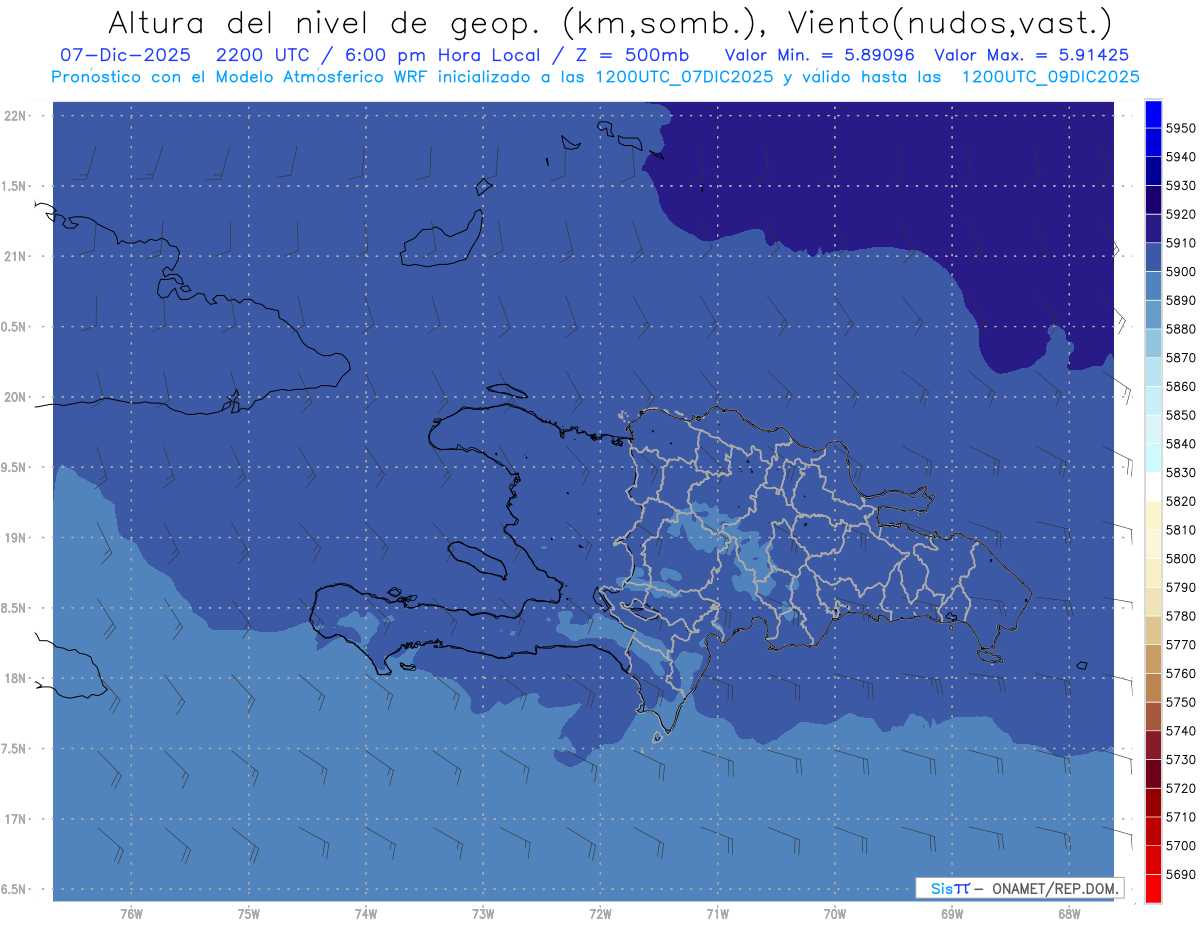Click the '19N' latitude axis label
The image size is (1200, 927).
pyautogui.click(x=17, y=538)
